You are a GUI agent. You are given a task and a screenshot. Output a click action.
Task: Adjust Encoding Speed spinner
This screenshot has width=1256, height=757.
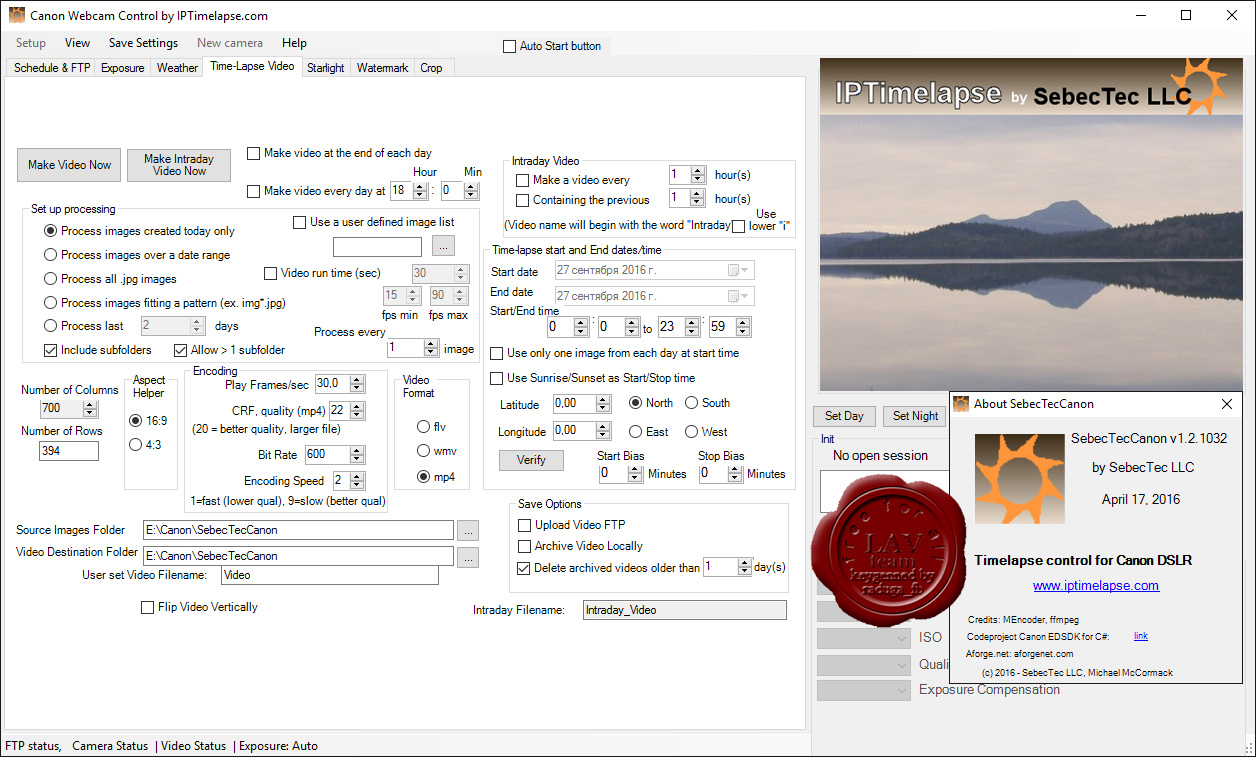click(x=357, y=481)
